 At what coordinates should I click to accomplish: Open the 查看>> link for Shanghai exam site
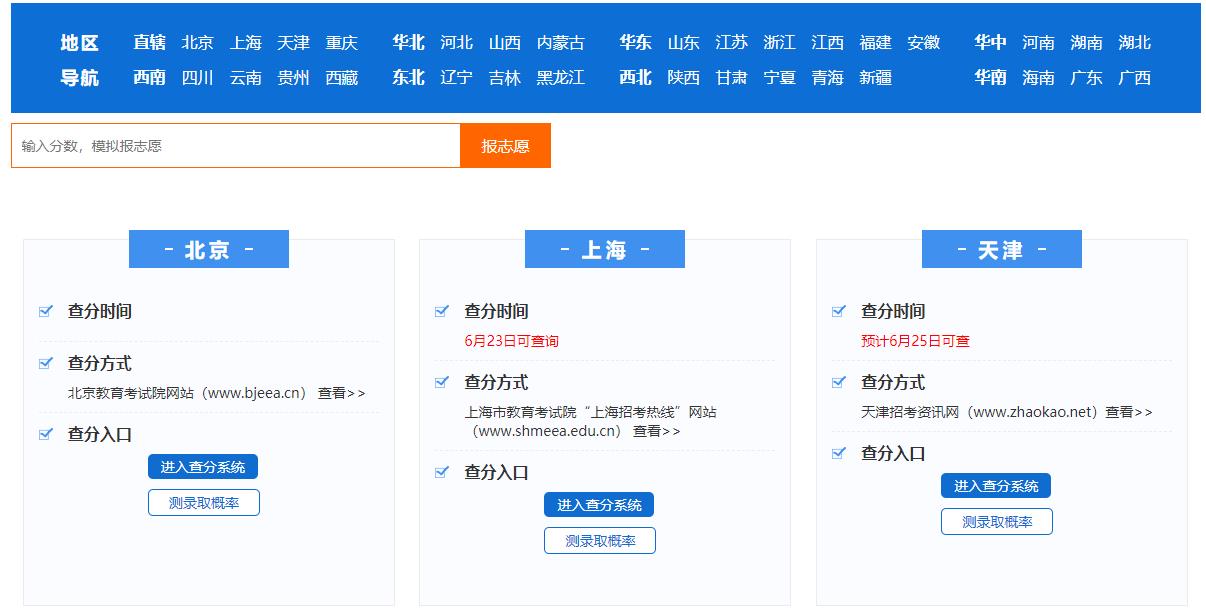tap(657, 430)
